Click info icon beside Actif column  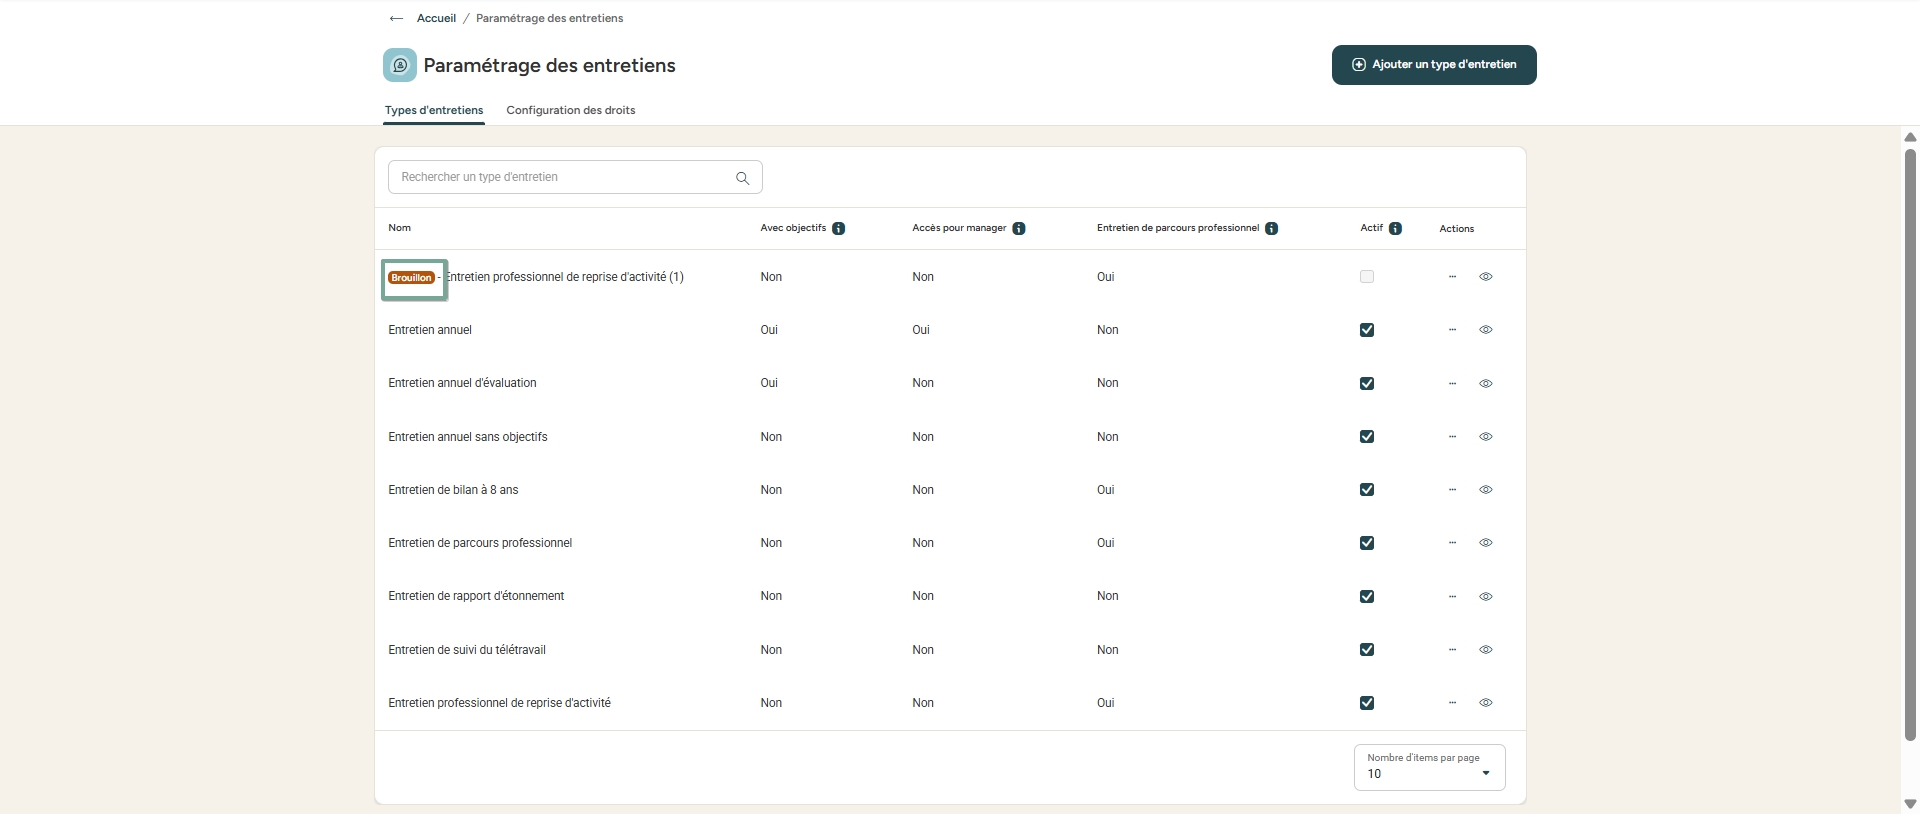(x=1395, y=229)
